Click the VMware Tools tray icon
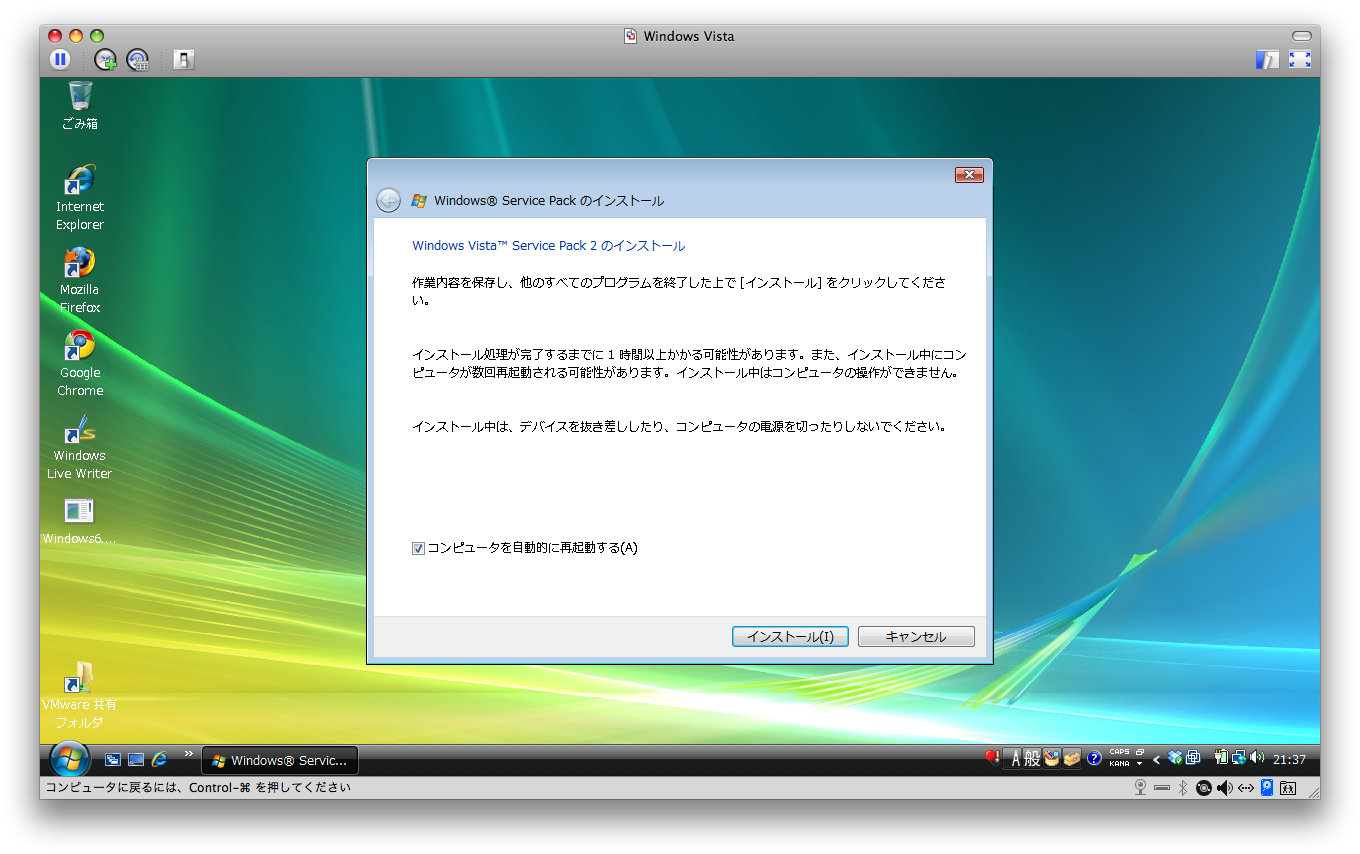 [1193, 758]
